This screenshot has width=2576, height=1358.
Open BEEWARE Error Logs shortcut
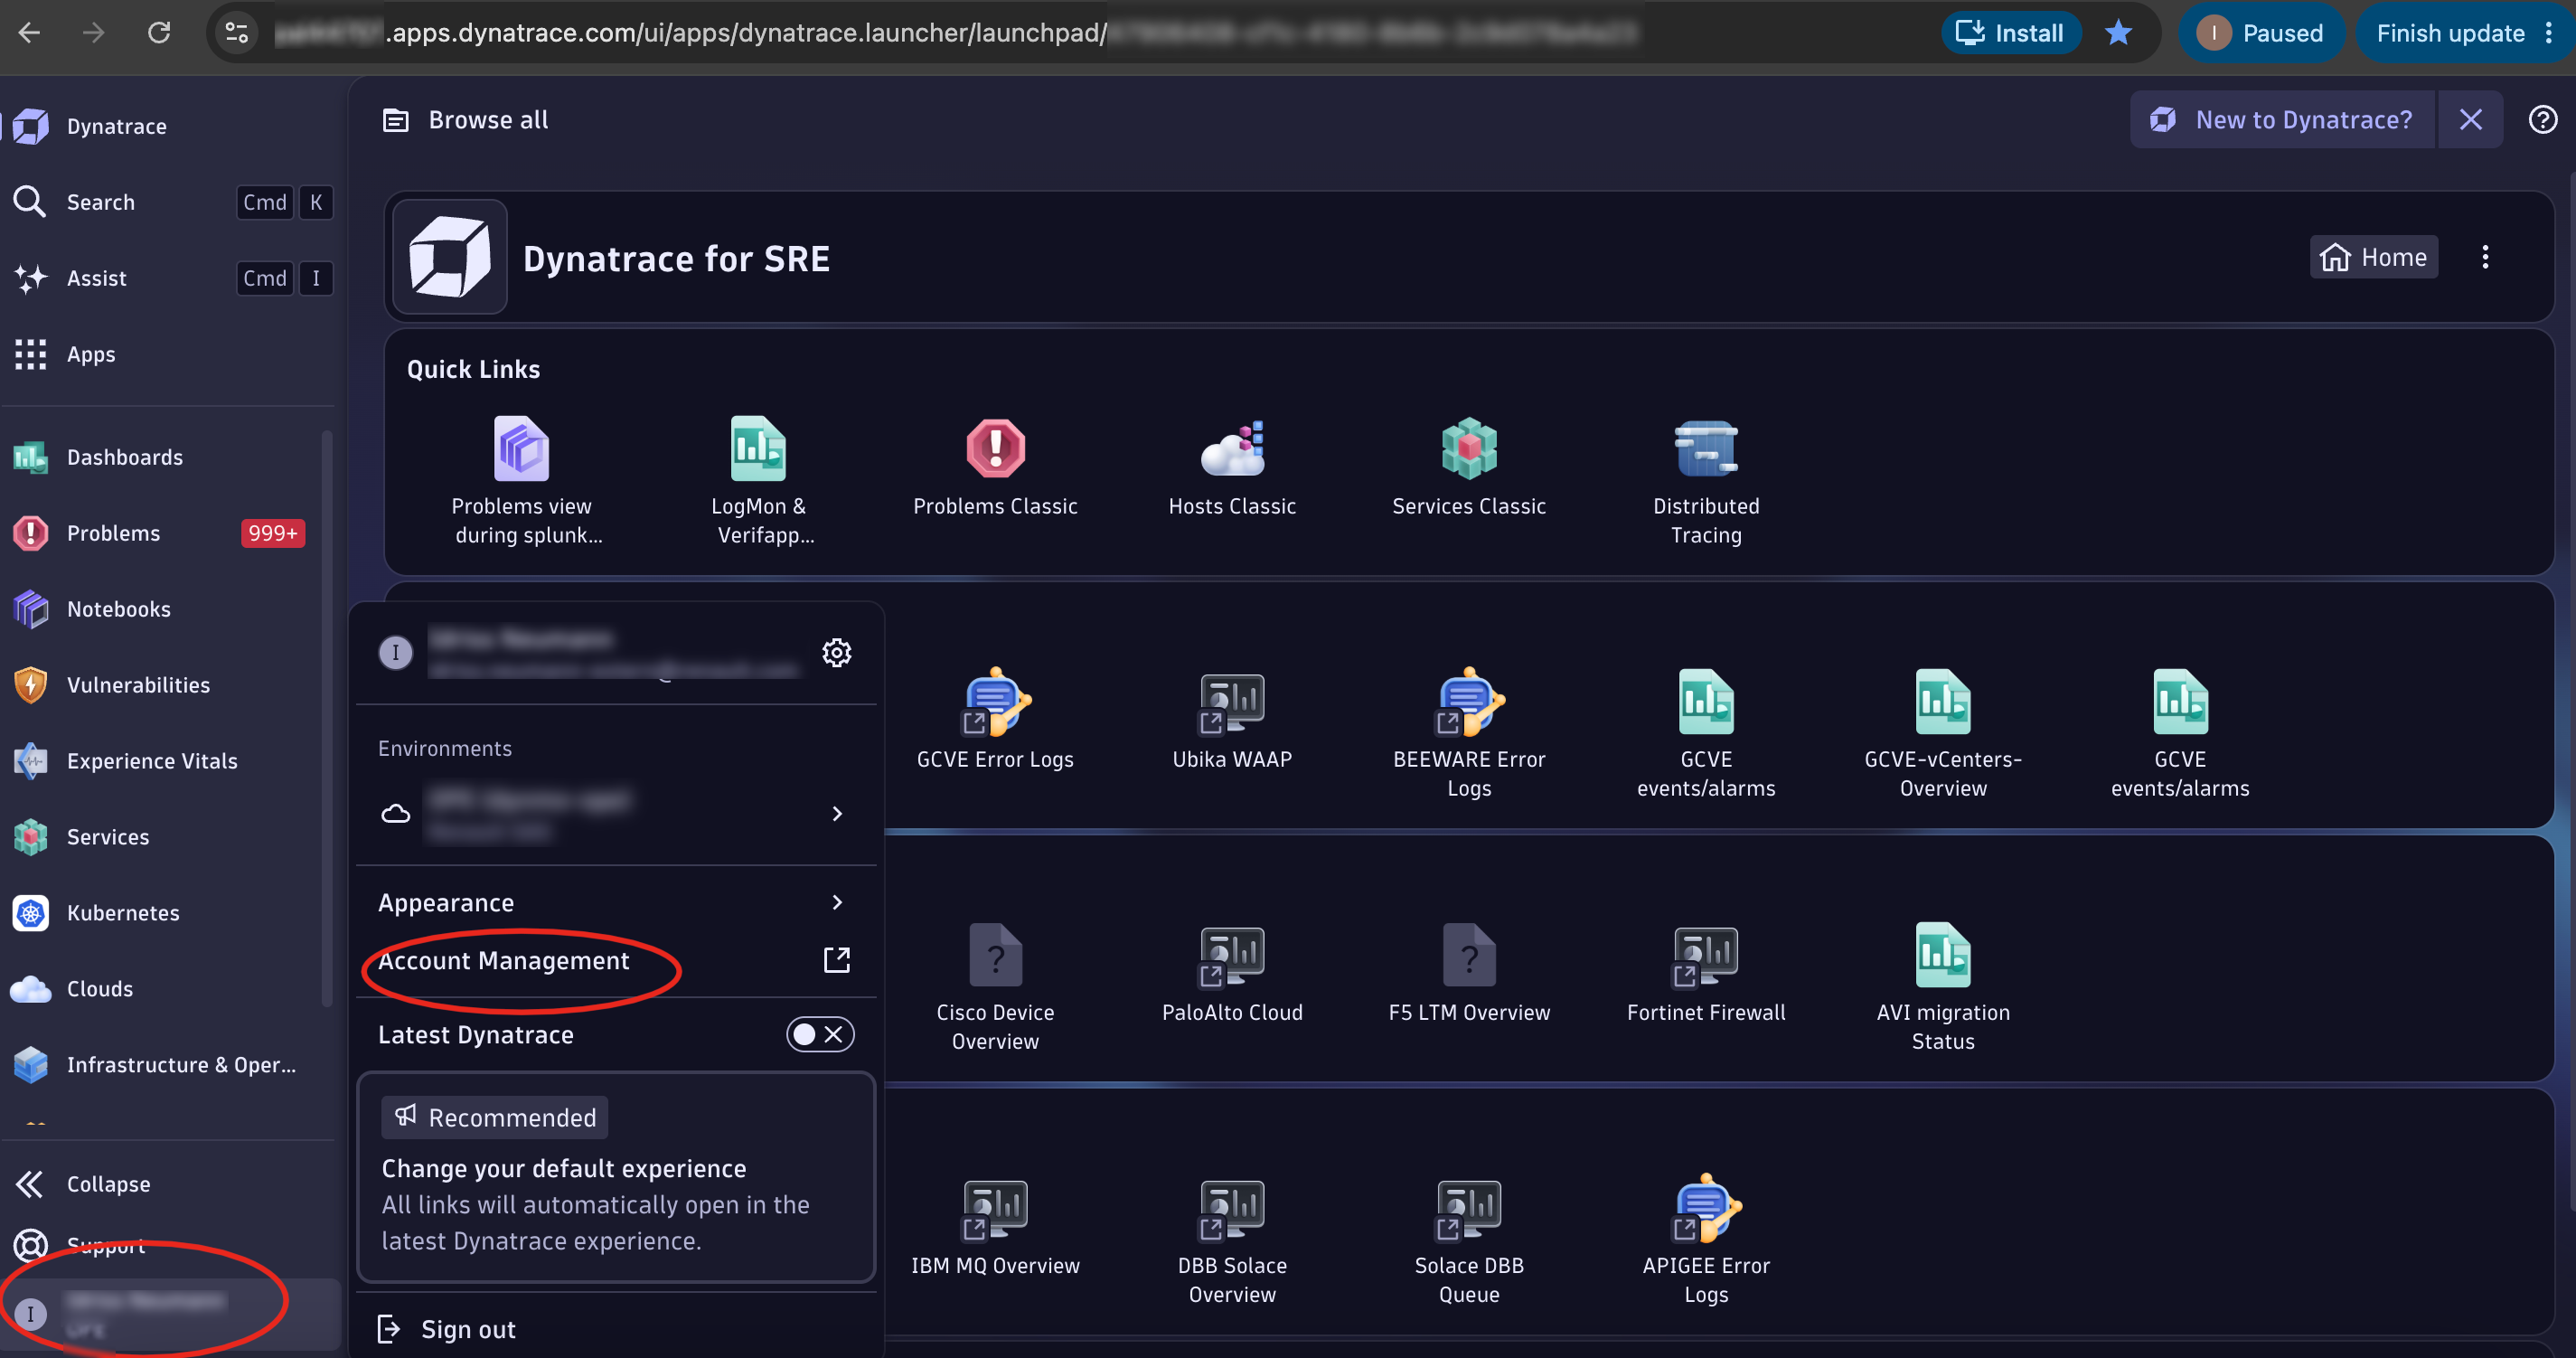coord(1469,734)
